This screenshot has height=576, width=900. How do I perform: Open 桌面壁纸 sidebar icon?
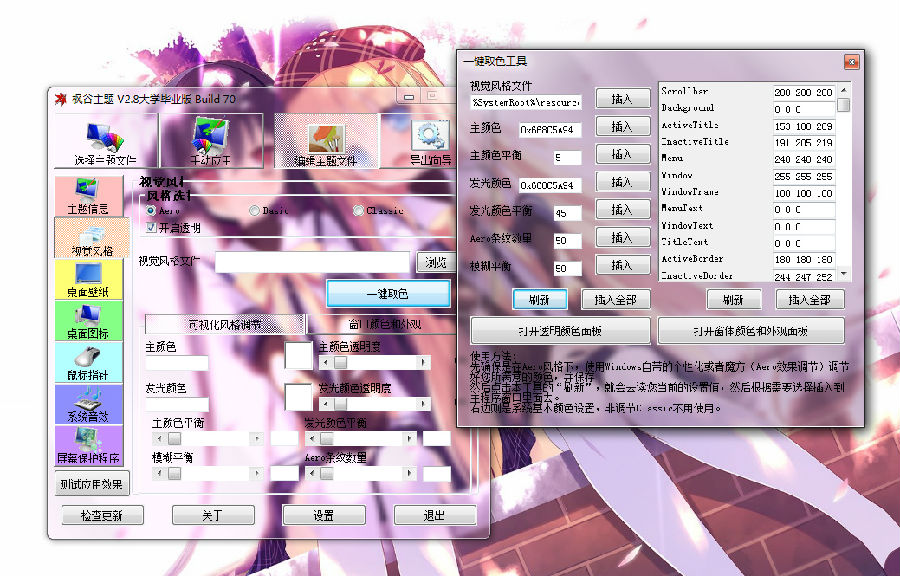[88, 279]
